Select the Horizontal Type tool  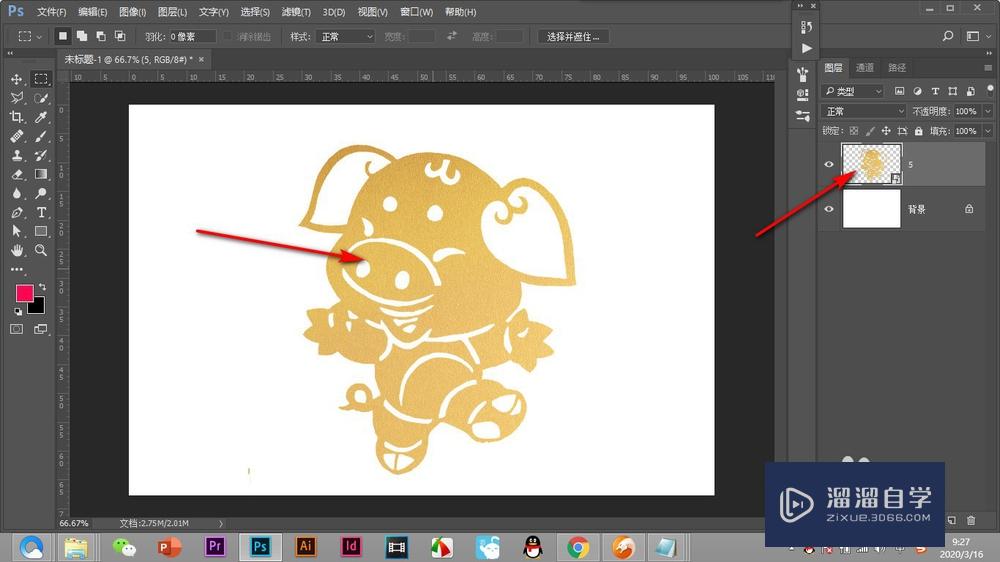pos(42,213)
